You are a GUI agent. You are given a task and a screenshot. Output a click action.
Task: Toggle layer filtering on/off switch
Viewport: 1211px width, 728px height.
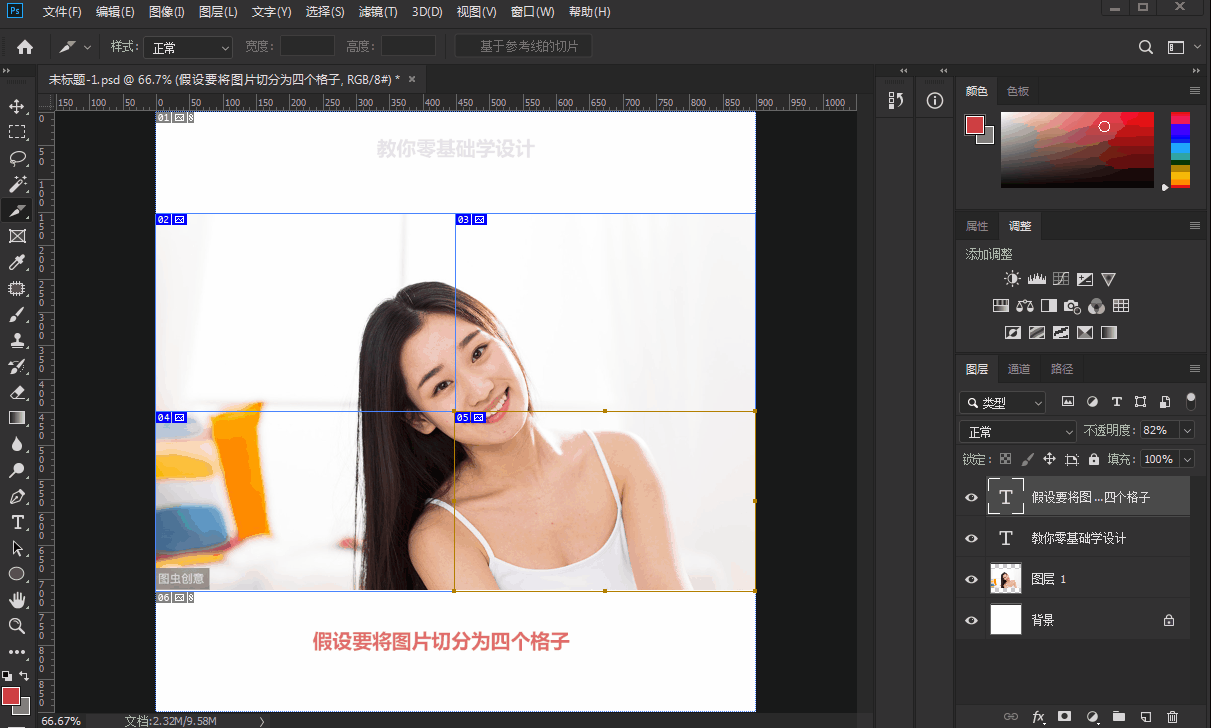click(x=1190, y=401)
